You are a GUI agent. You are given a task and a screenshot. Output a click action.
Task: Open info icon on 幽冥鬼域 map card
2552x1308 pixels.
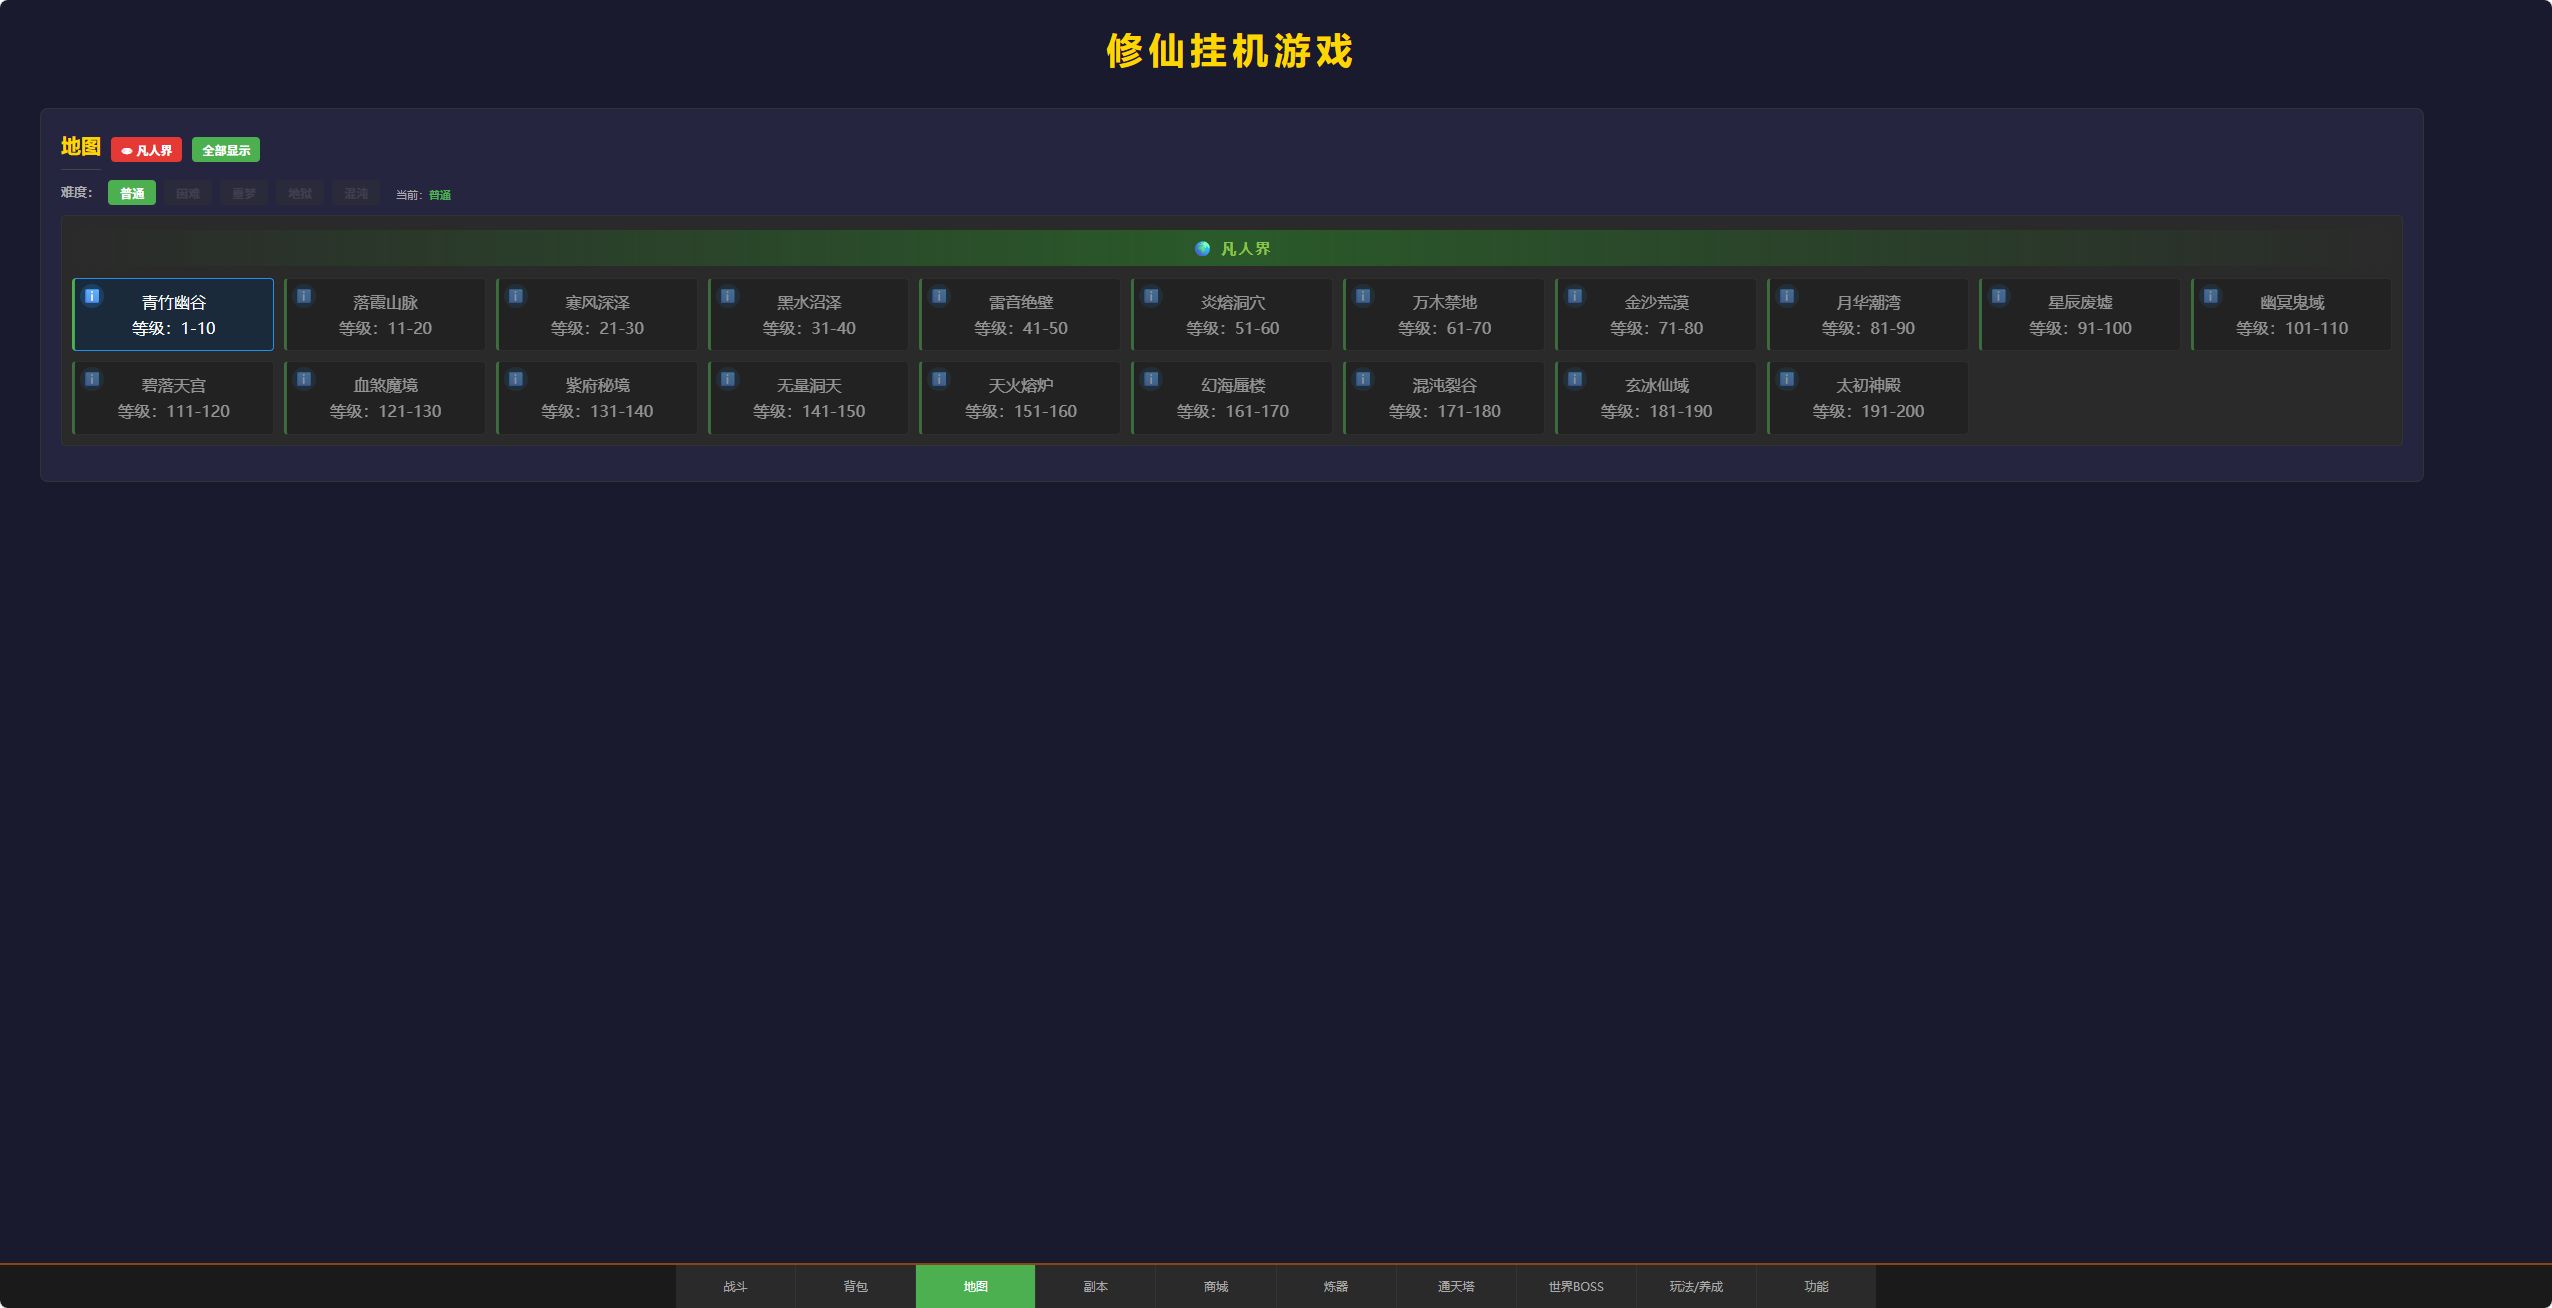pyautogui.click(x=2211, y=296)
